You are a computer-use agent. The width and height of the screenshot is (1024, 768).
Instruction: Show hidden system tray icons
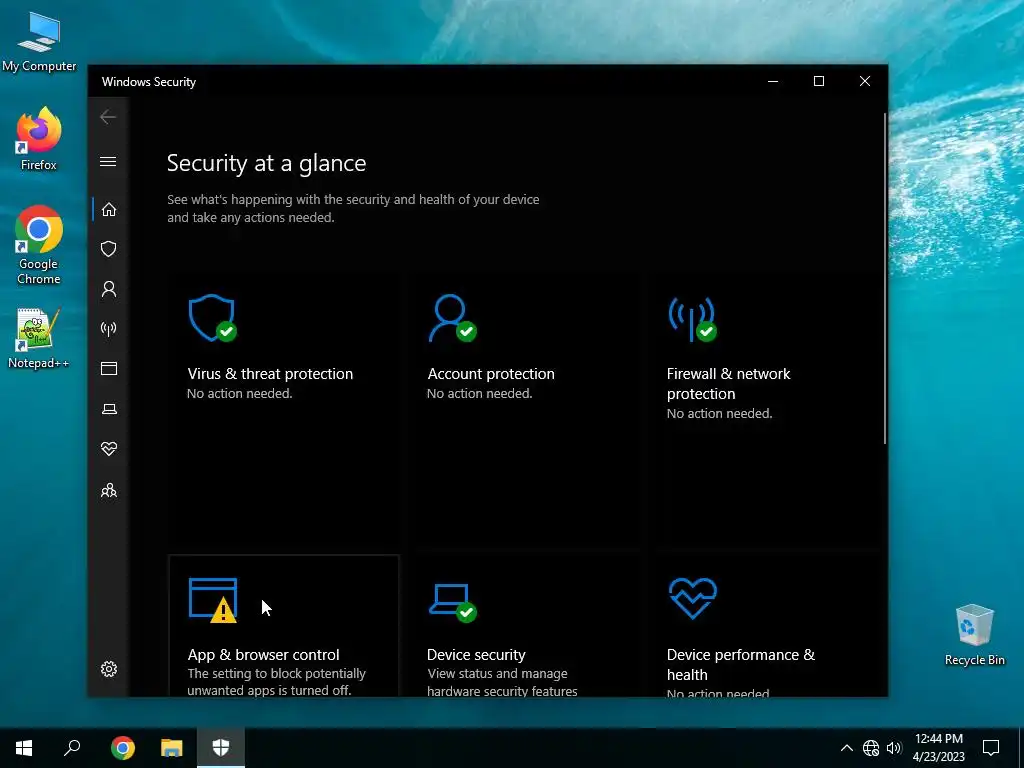[846, 748]
